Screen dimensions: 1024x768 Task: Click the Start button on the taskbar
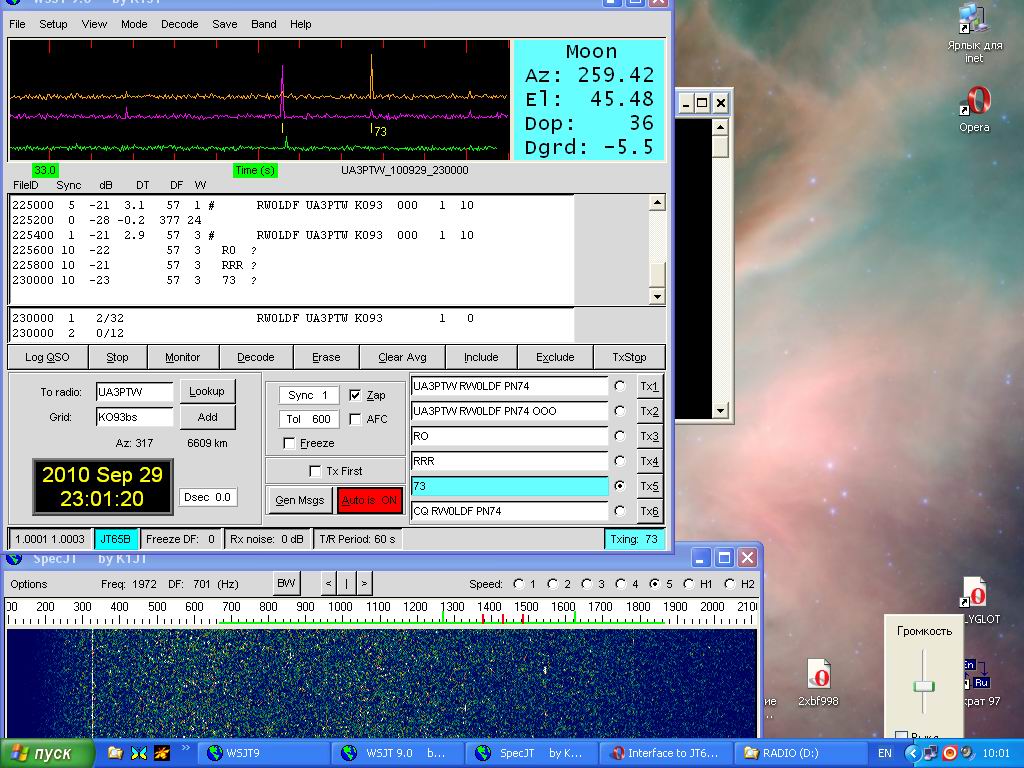point(45,753)
